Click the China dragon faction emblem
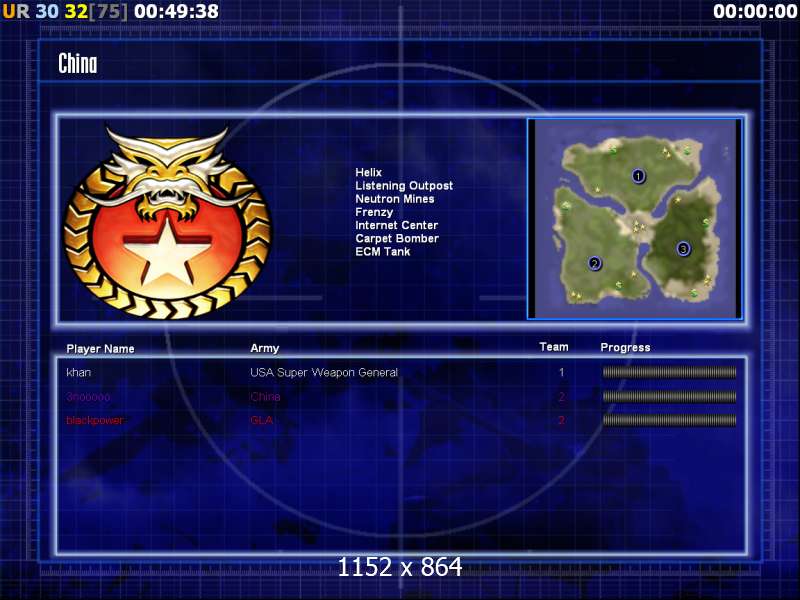The height and width of the screenshot is (600, 800). click(x=168, y=222)
